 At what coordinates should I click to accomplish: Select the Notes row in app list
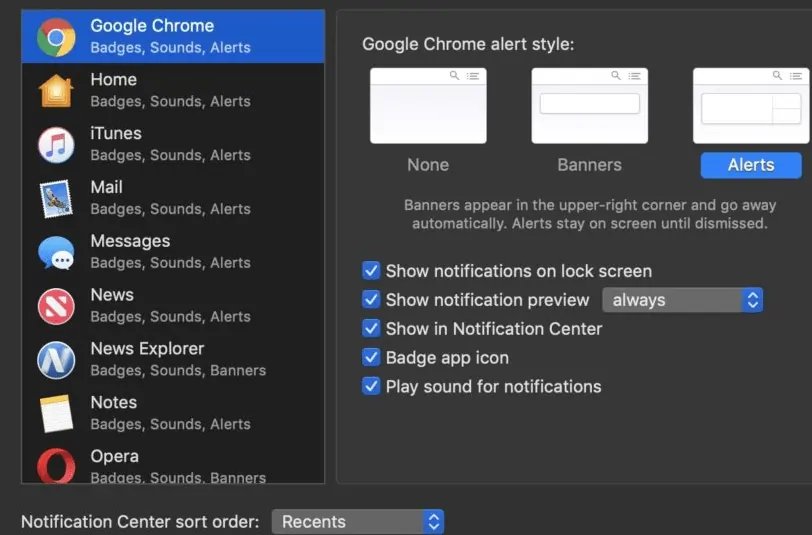(x=173, y=413)
